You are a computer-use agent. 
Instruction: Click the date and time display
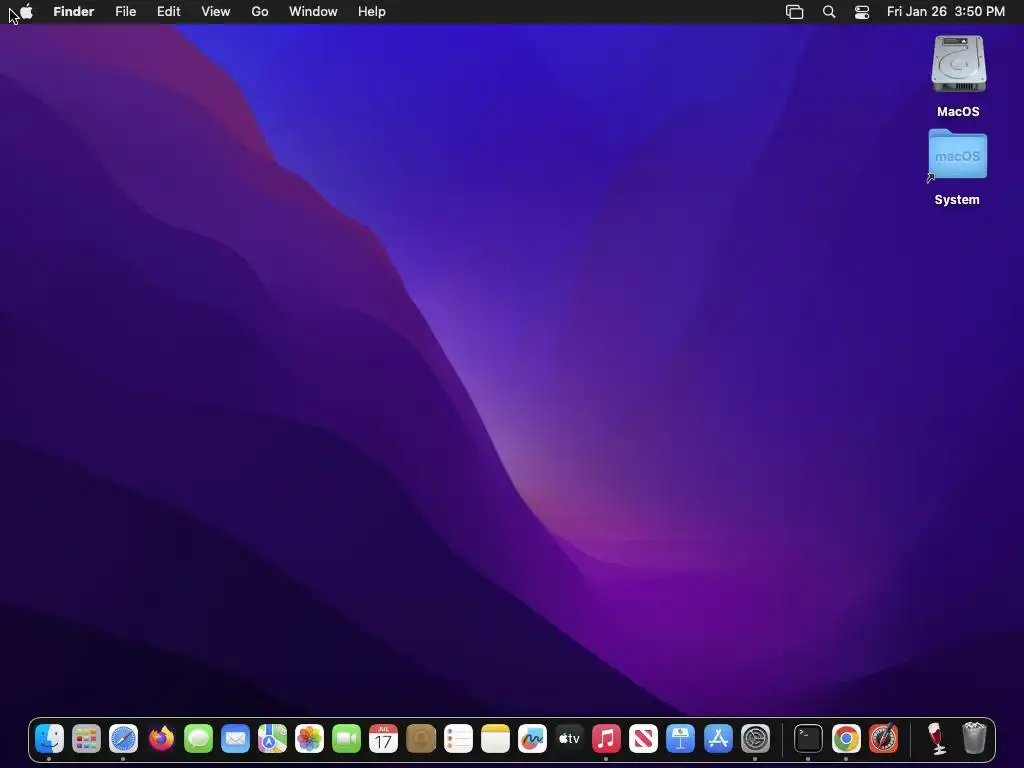click(x=946, y=12)
